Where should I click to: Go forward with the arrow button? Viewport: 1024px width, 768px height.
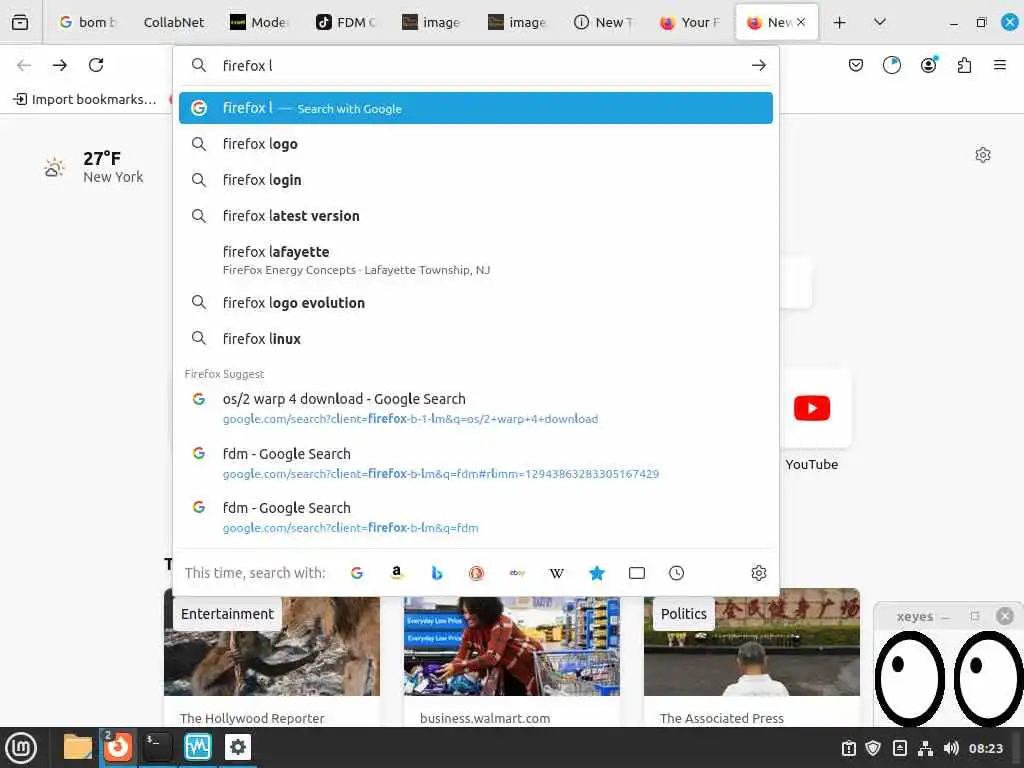tap(59, 65)
